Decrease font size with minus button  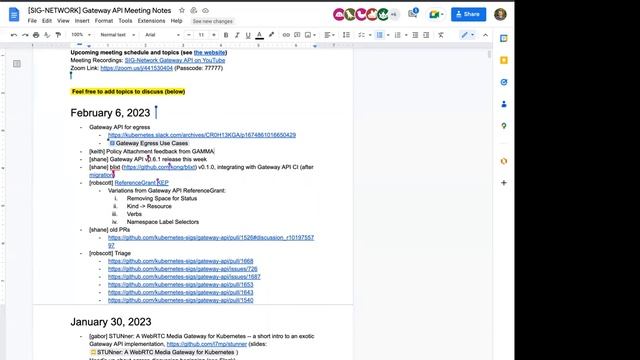[189, 35]
